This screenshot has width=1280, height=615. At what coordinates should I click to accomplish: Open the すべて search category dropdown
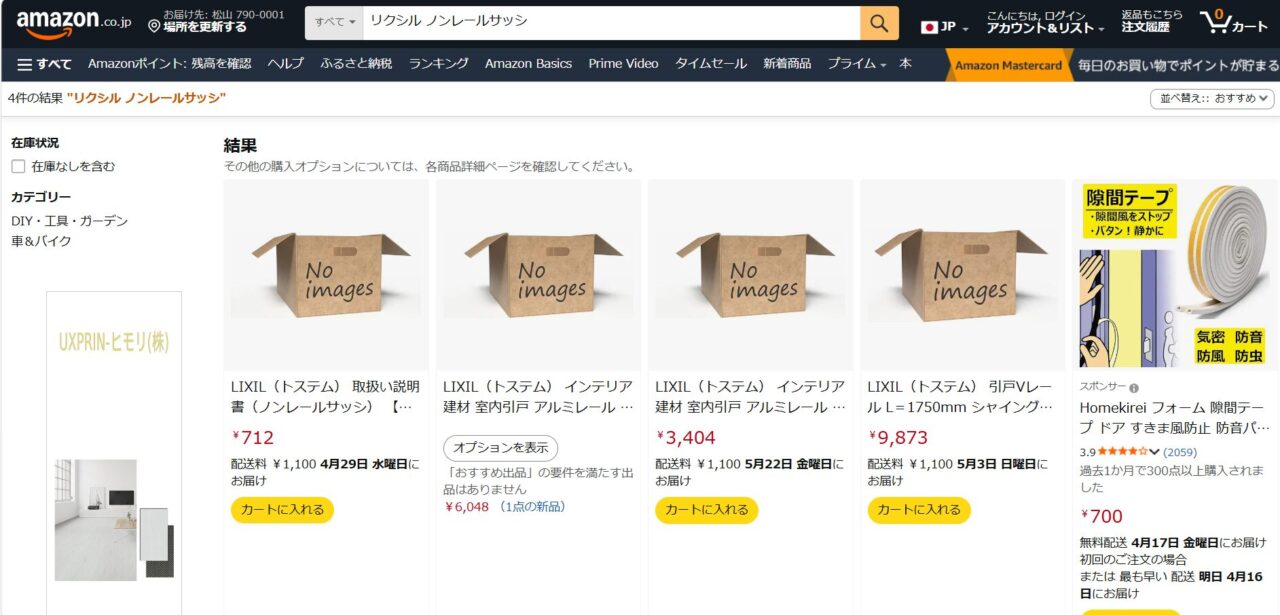(334, 22)
